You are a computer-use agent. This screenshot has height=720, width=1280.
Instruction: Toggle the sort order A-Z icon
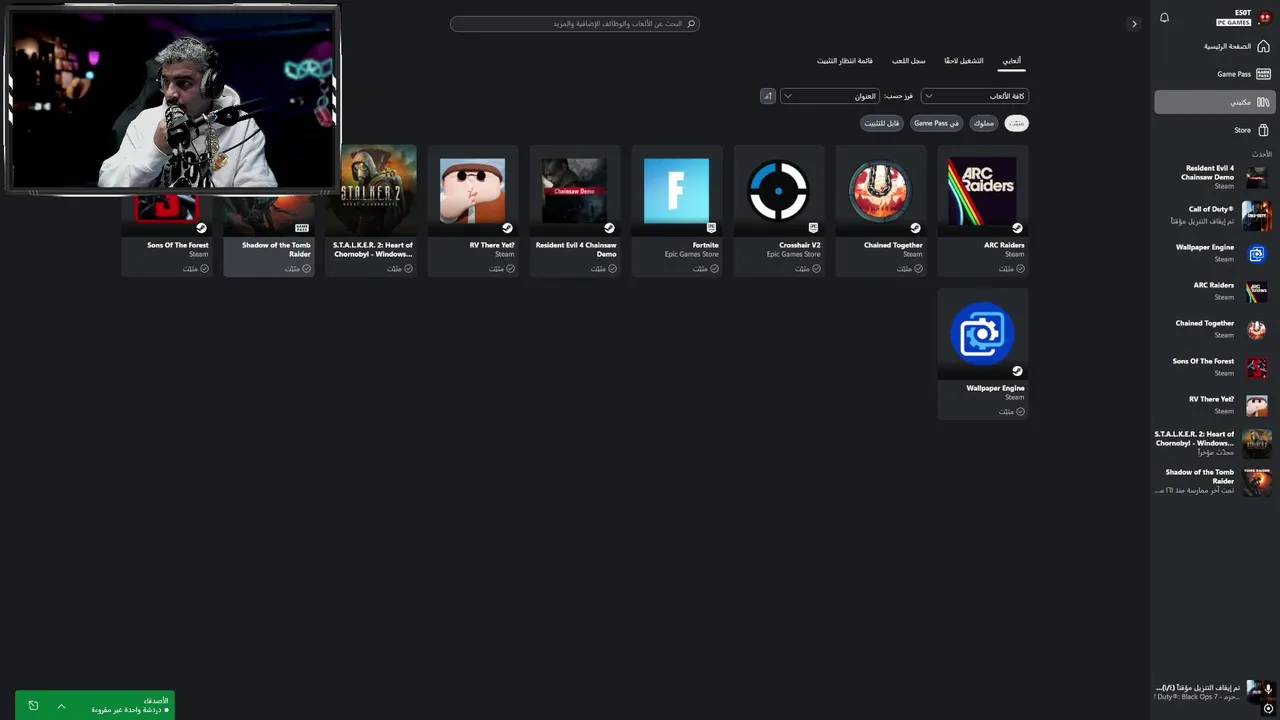768,96
